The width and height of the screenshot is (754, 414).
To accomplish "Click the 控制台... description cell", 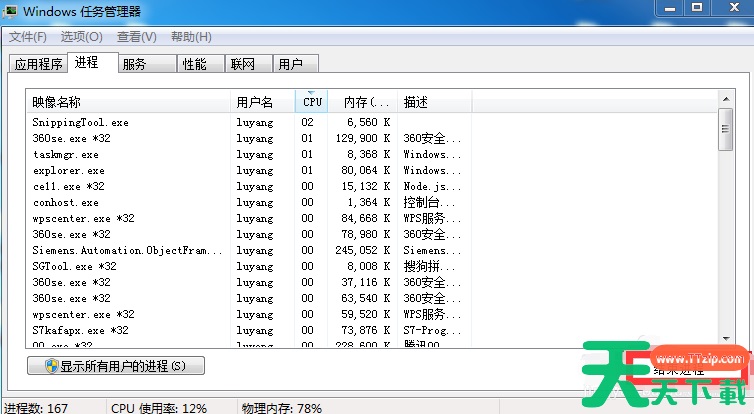I will pyautogui.click(x=429, y=202).
